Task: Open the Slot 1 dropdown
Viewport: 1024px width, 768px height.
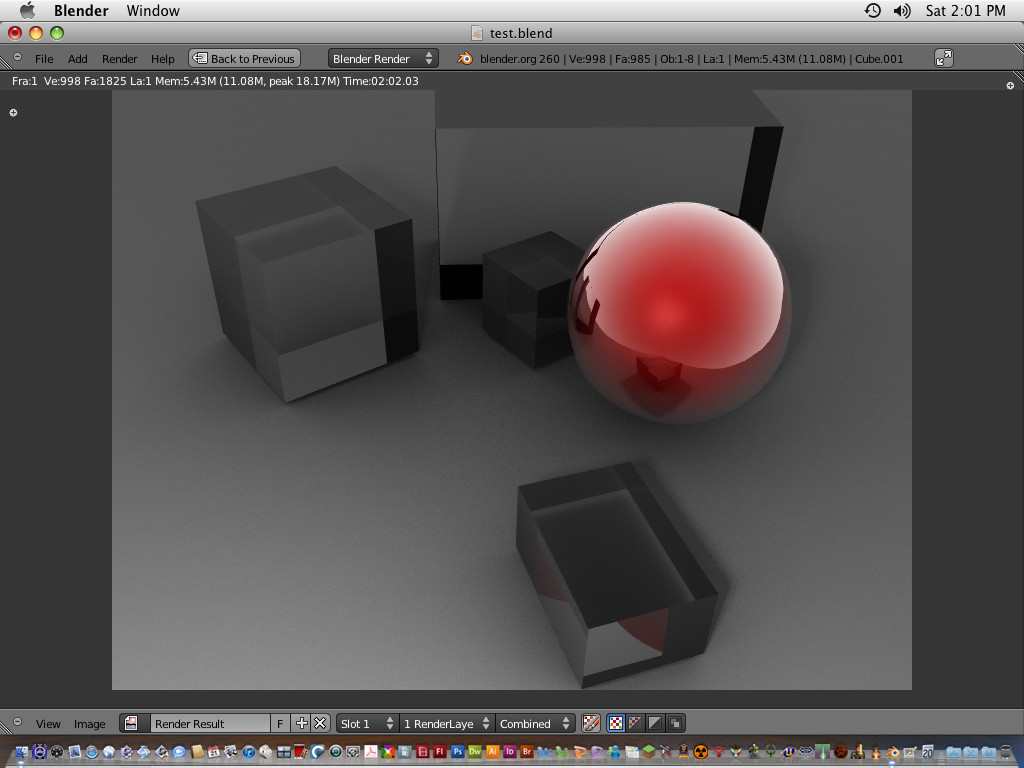Action: (x=367, y=724)
